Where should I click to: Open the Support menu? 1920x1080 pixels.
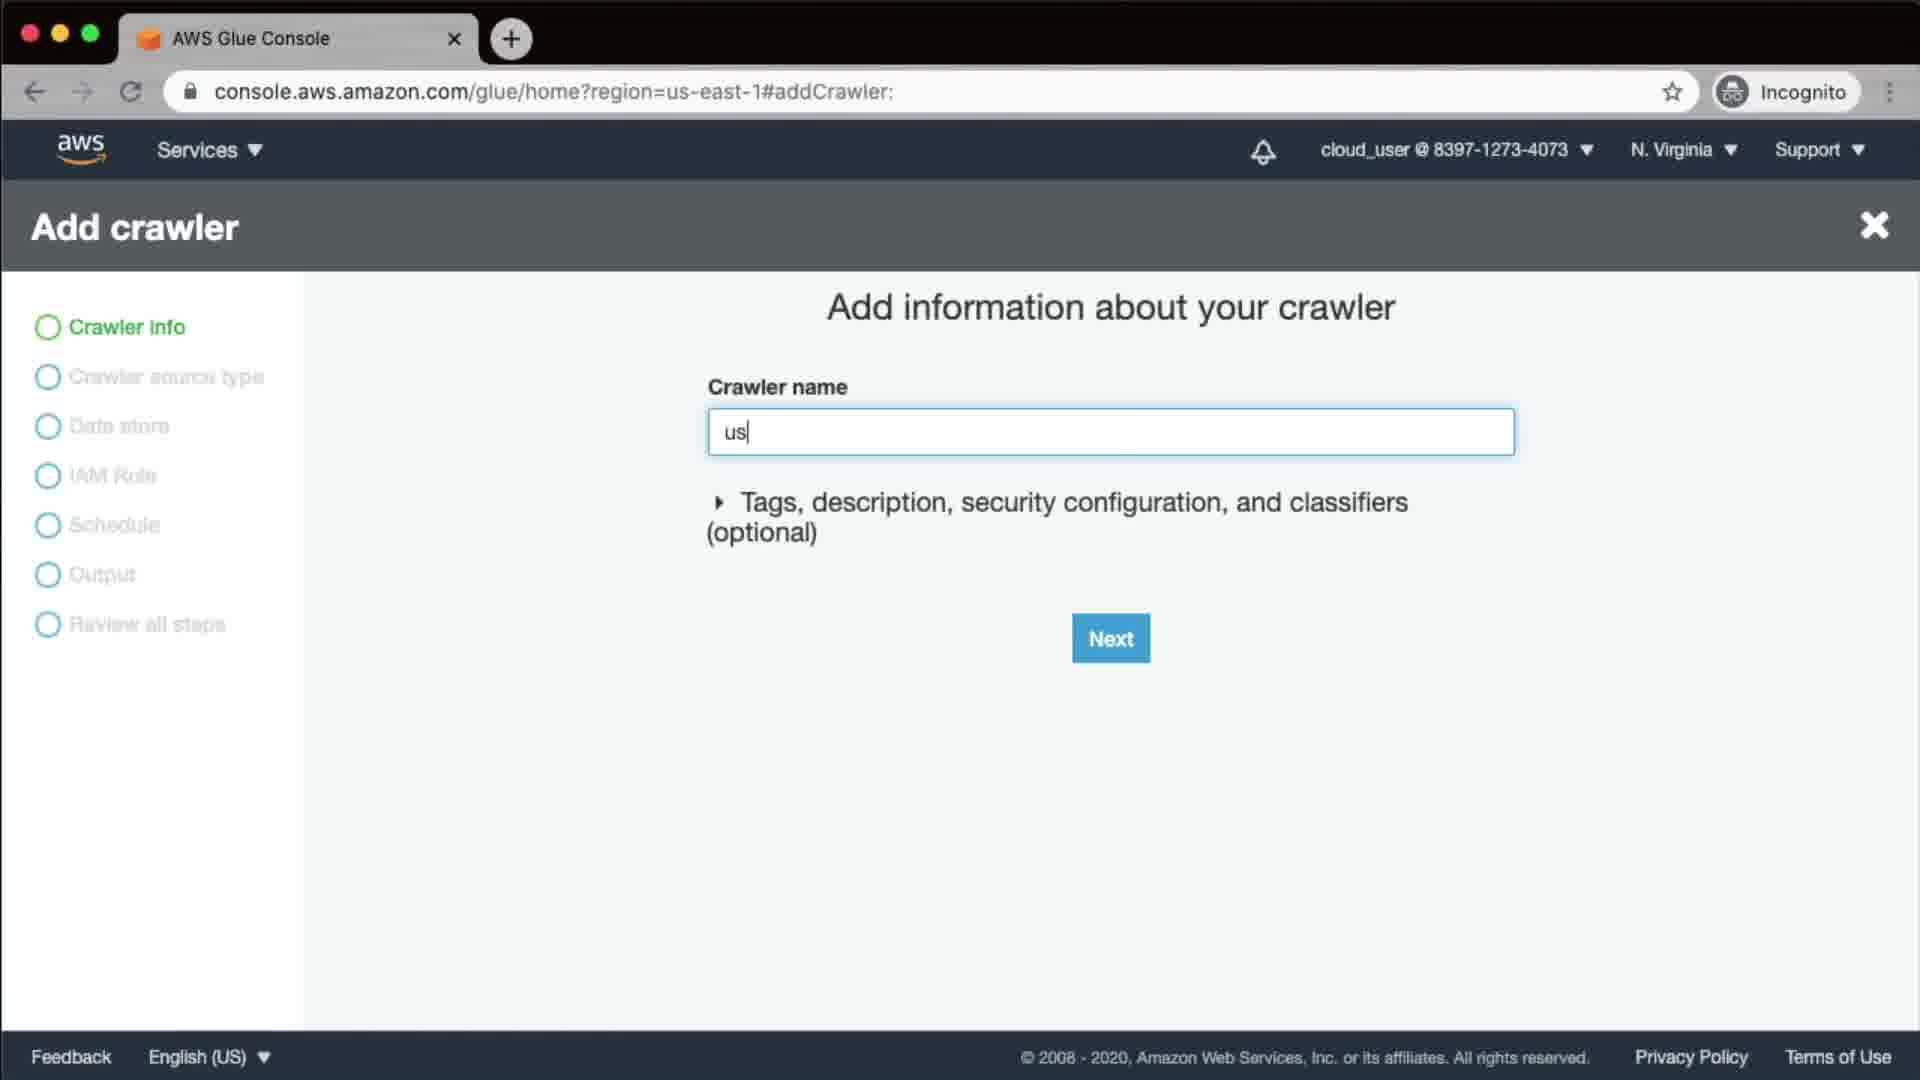(1819, 150)
